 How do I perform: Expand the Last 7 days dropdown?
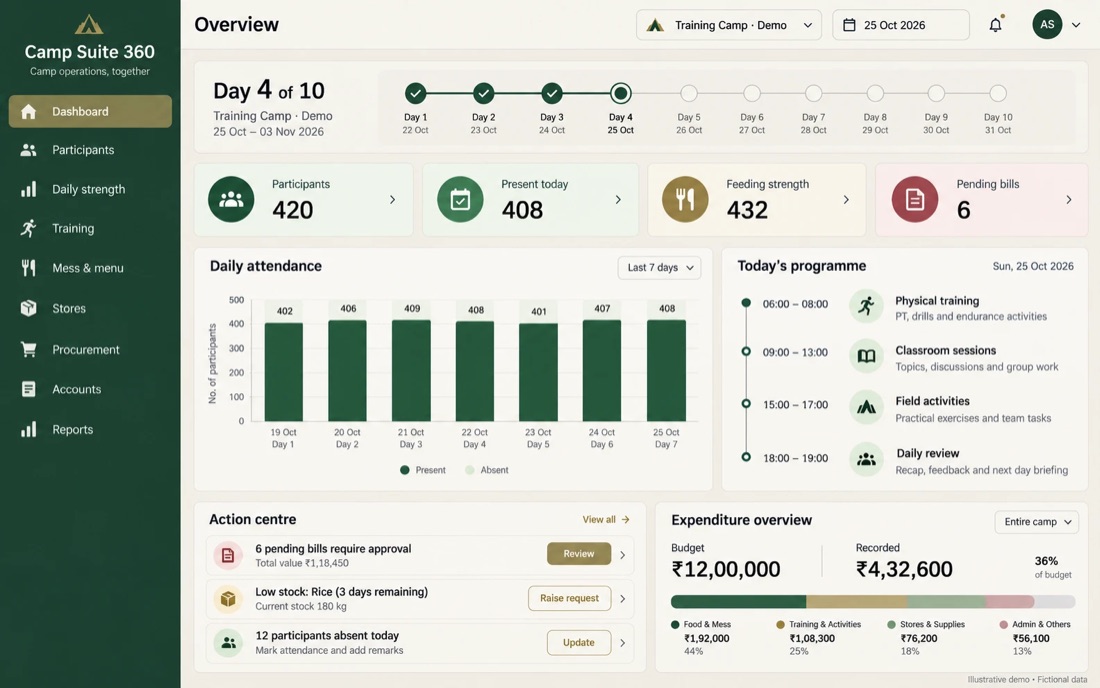click(x=659, y=267)
